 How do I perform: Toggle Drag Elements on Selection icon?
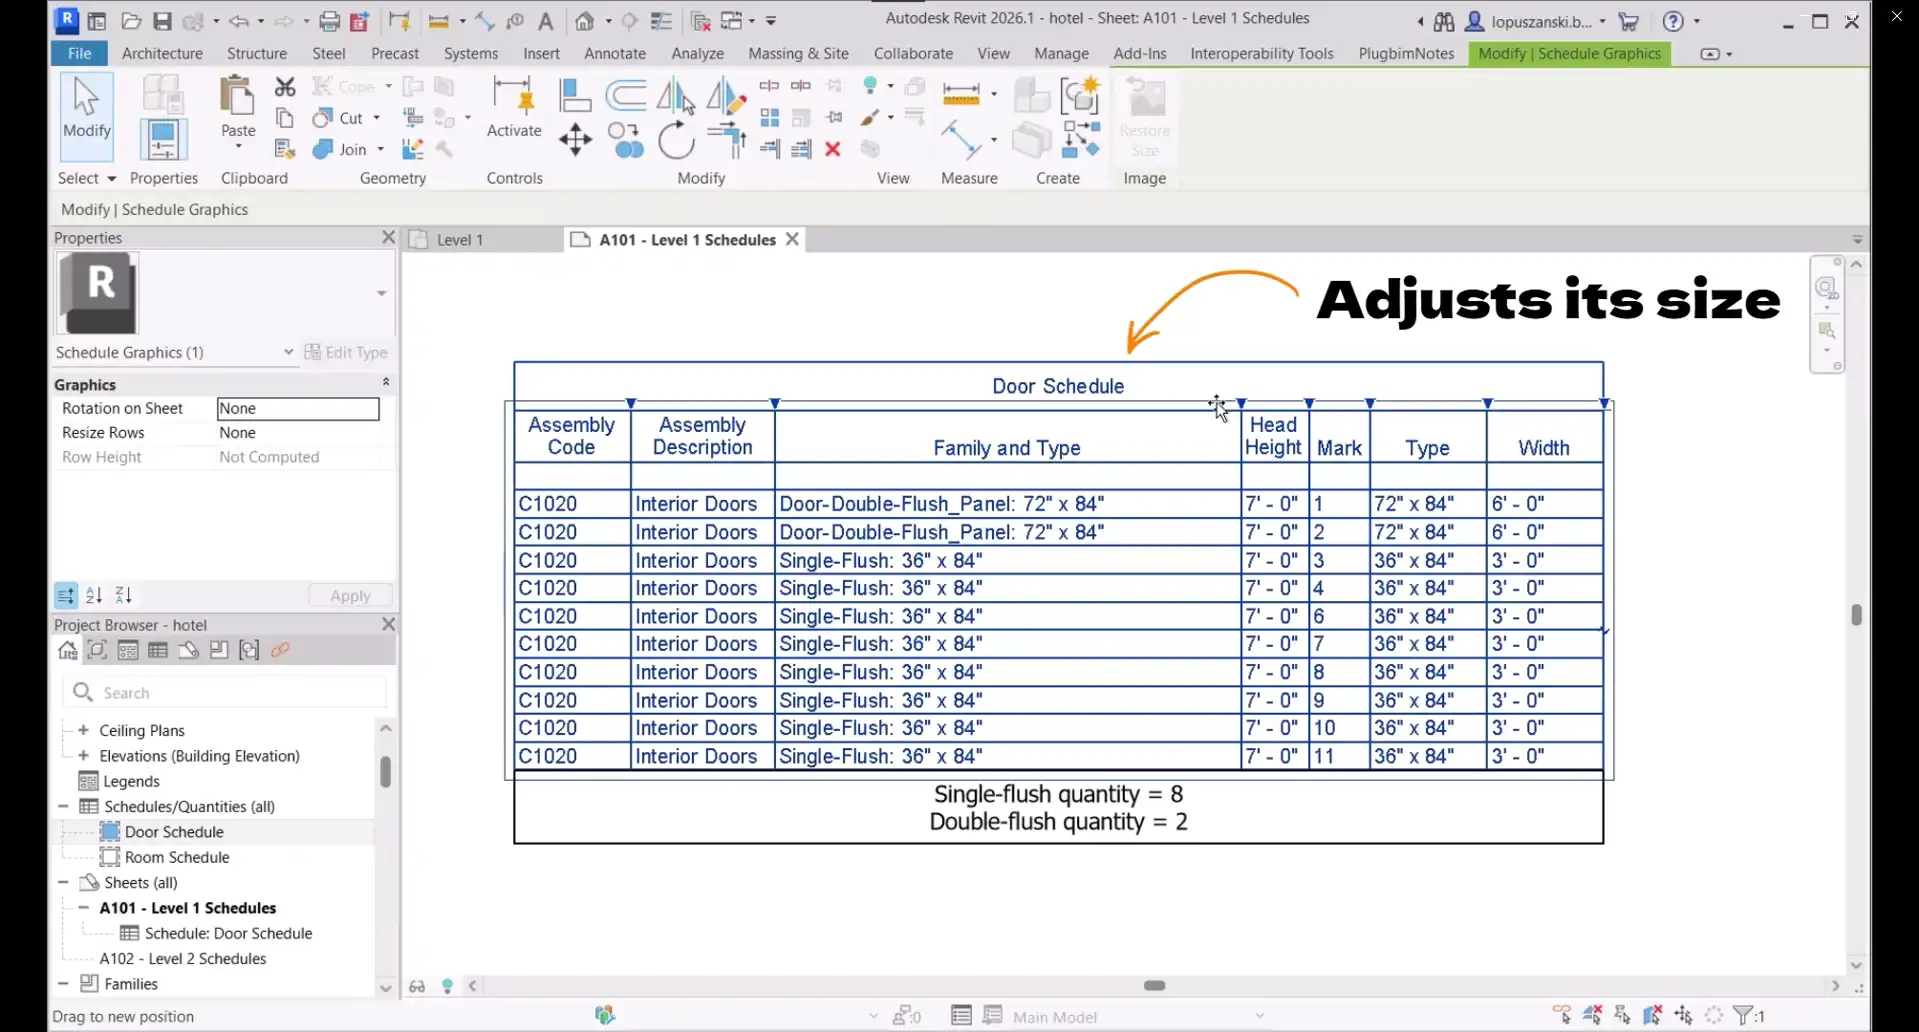pos(1684,1016)
